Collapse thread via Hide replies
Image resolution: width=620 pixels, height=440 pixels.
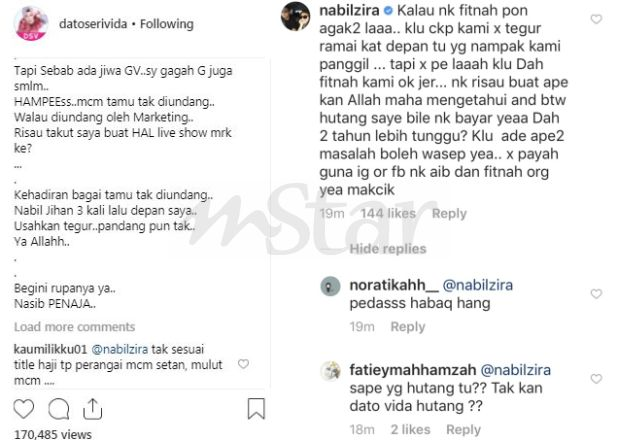click(388, 249)
